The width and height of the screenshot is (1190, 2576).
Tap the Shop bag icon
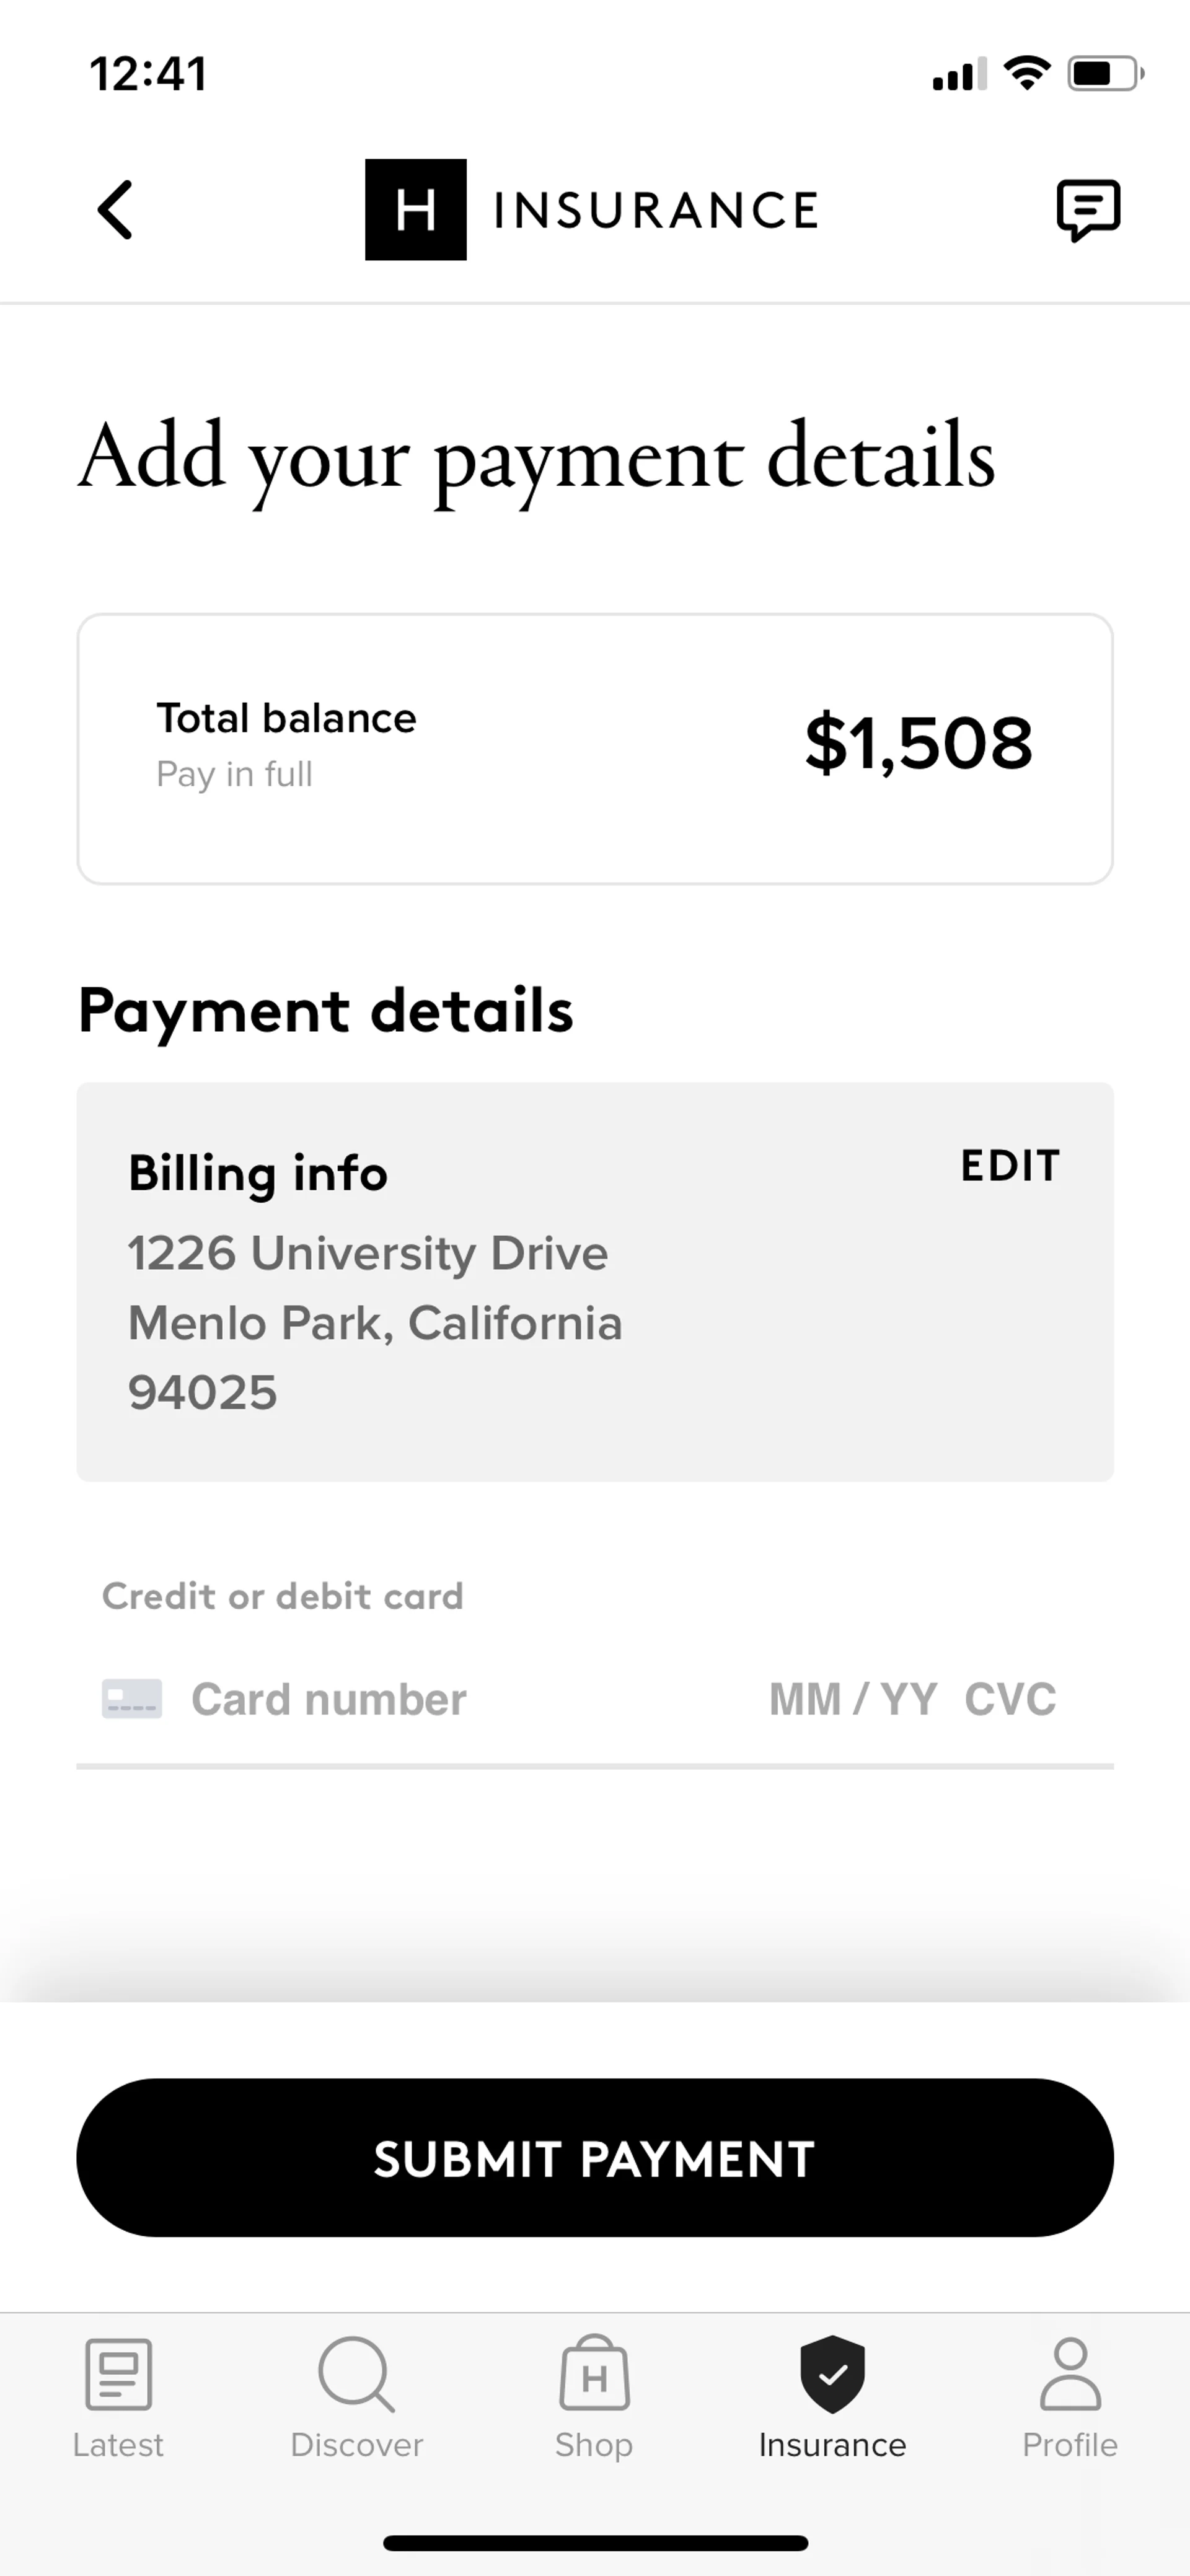pos(594,2374)
